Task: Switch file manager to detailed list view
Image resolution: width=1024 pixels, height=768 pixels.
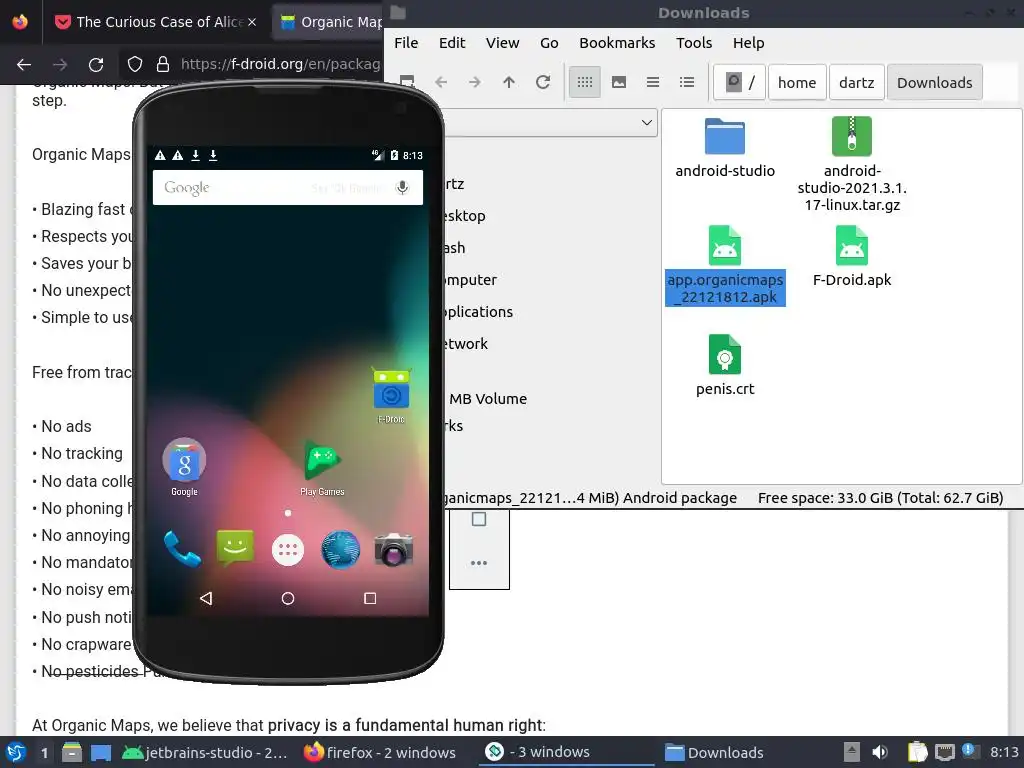Action: click(686, 82)
